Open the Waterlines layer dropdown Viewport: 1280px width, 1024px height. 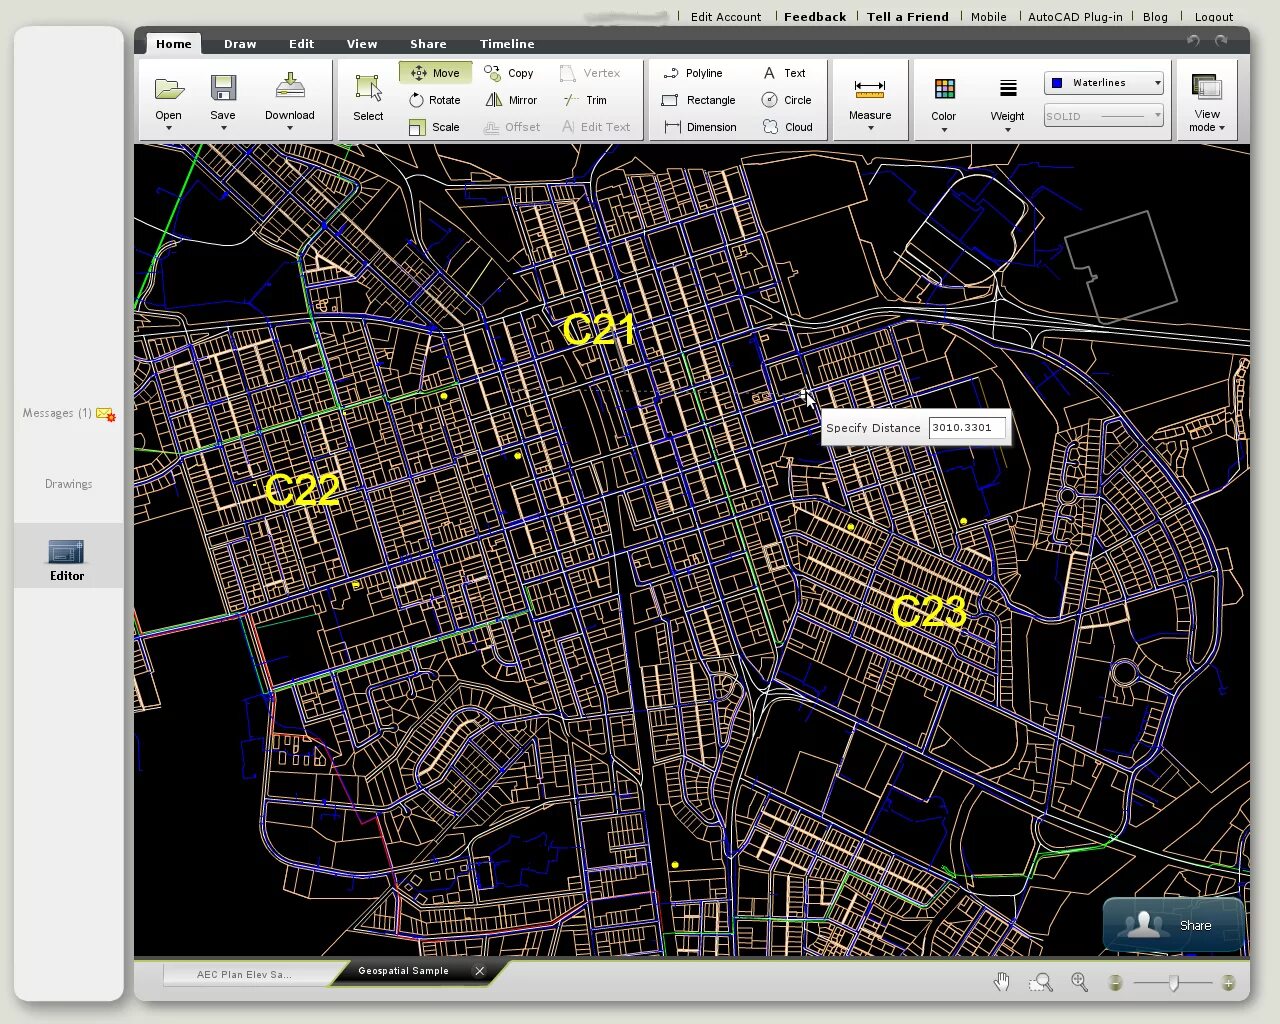point(1104,83)
